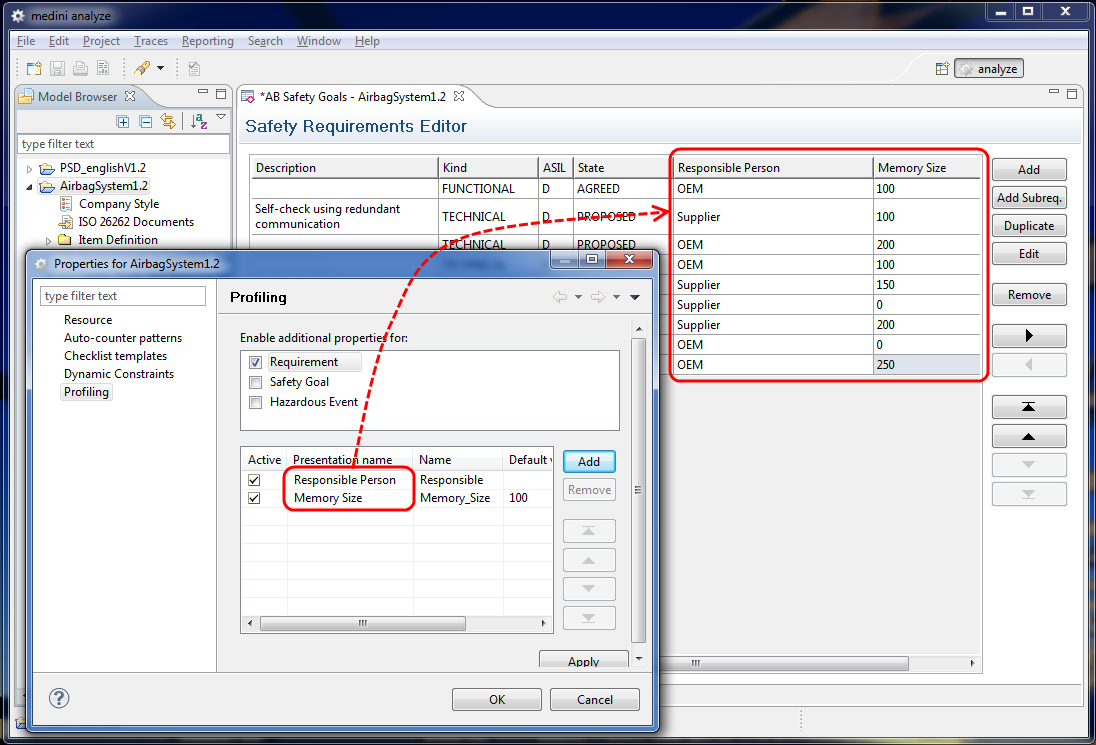Image resolution: width=1096 pixels, height=745 pixels.
Task: Click Expand All in Model Browser
Action: point(123,122)
